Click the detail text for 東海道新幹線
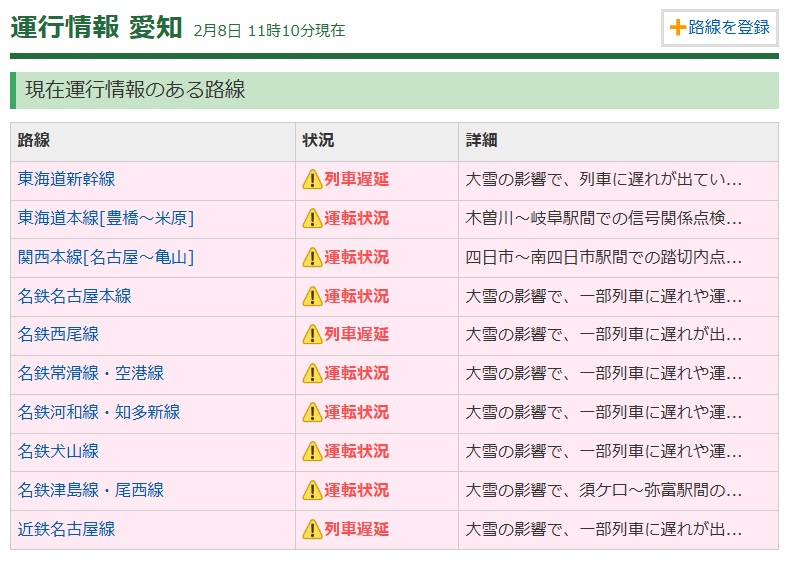Viewport: 792px width, 562px height. click(604, 179)
